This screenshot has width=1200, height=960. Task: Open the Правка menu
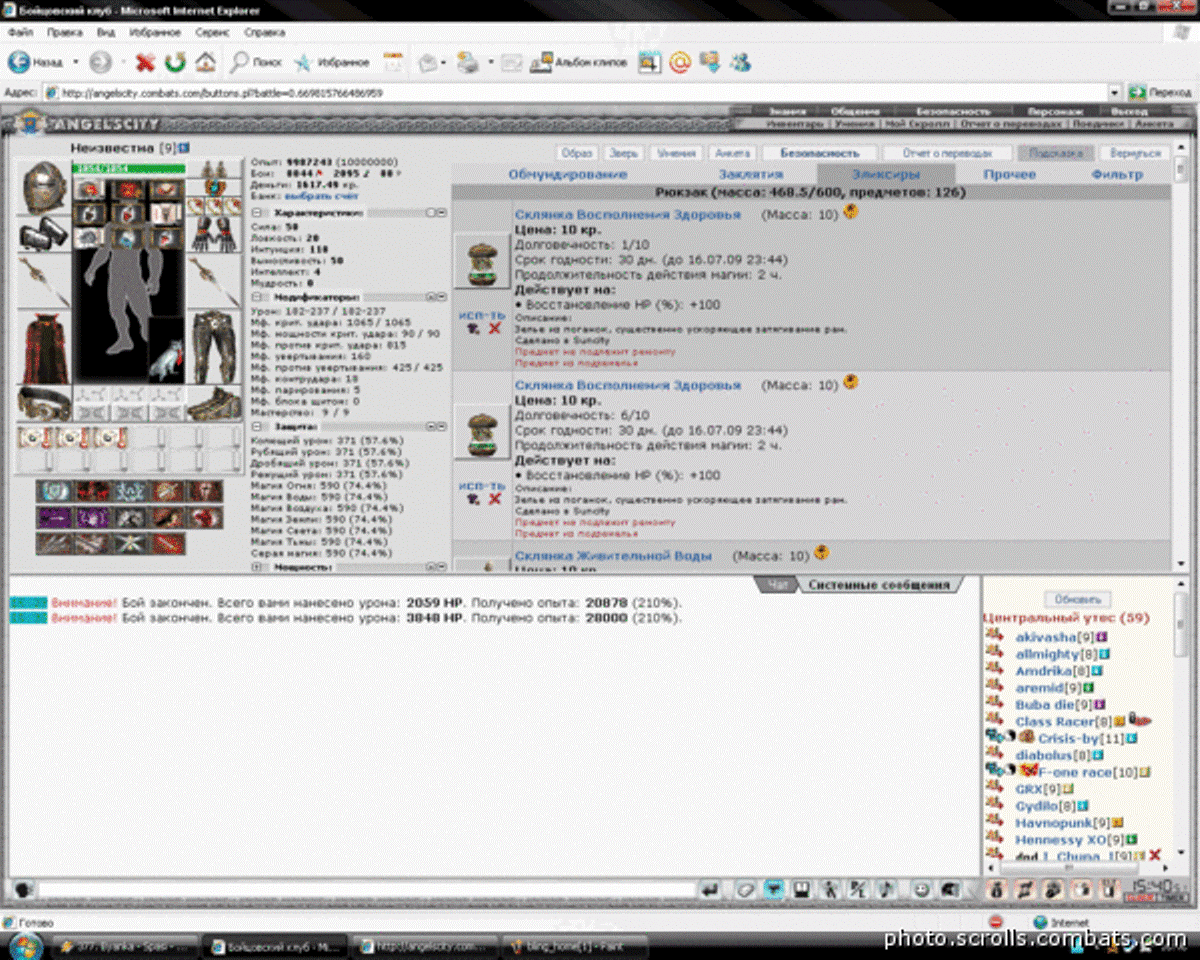point(64,32)
